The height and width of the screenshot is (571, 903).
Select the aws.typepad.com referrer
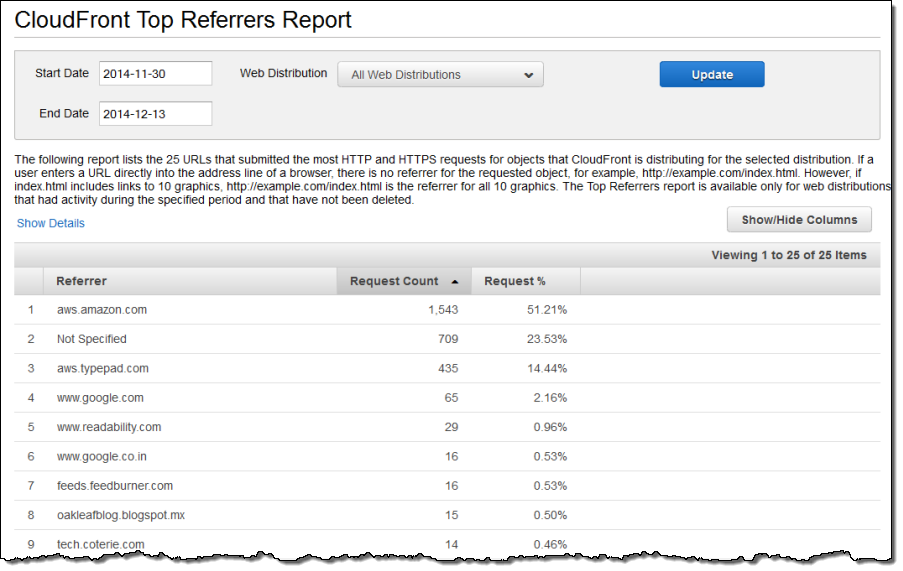tap(103, 368)
